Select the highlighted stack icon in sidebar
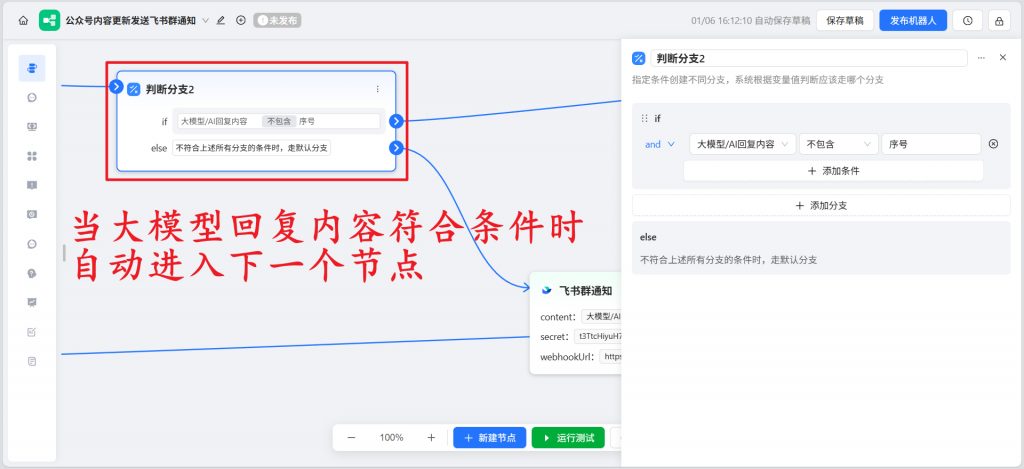The width and height of the screenshot is (1024, 469). pos(32,68)
